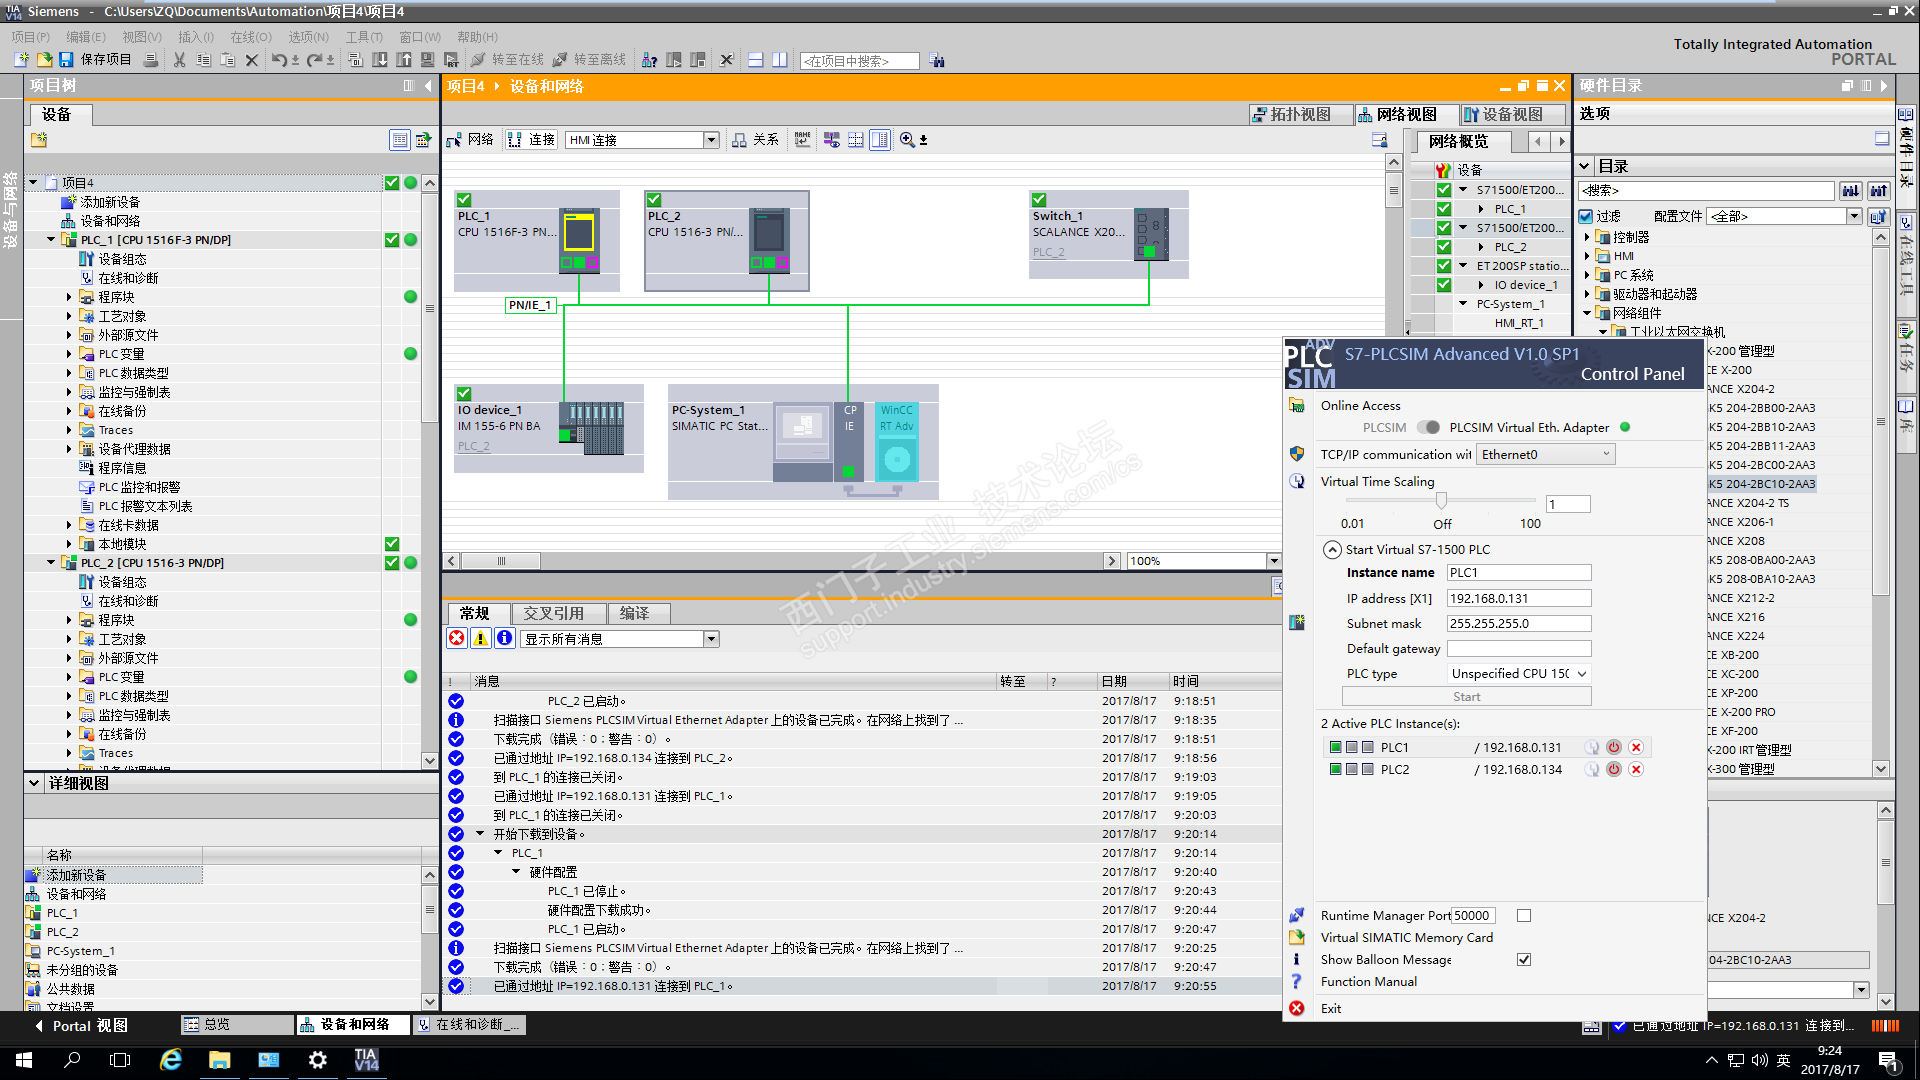
Task: Click the 保存项目 save project icon
Action: pos(66,60)
